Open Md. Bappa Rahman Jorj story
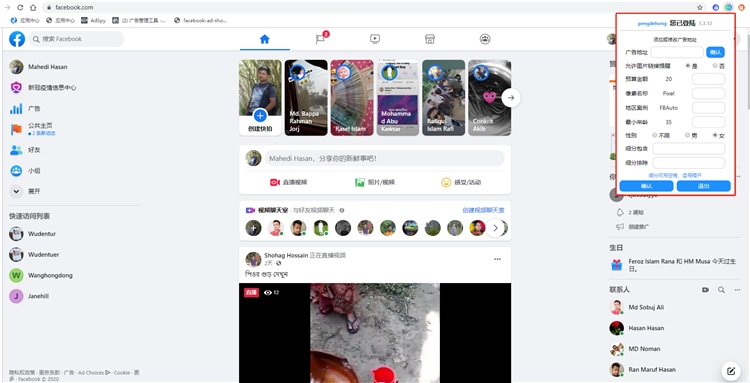 (x=306, y=98)
